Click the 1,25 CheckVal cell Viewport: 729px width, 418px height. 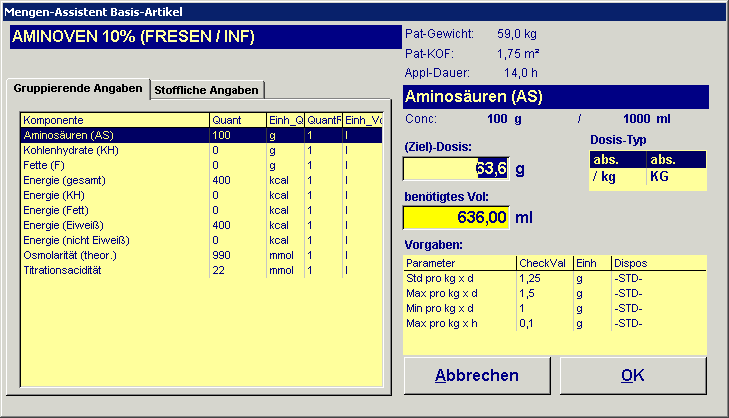545,279
